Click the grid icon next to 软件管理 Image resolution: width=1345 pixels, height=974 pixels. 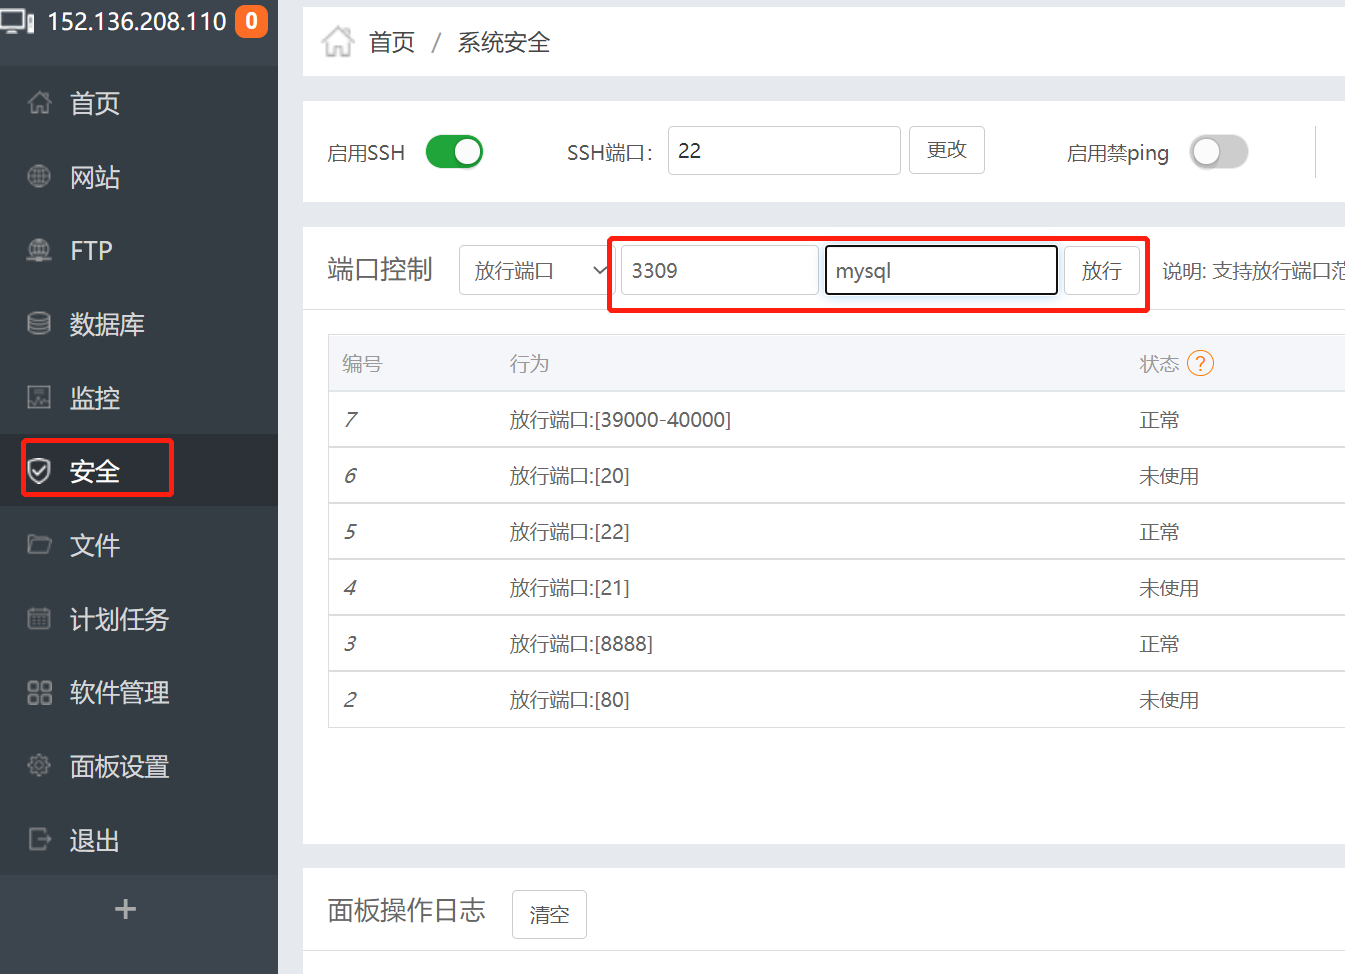[x=39, y=692]
